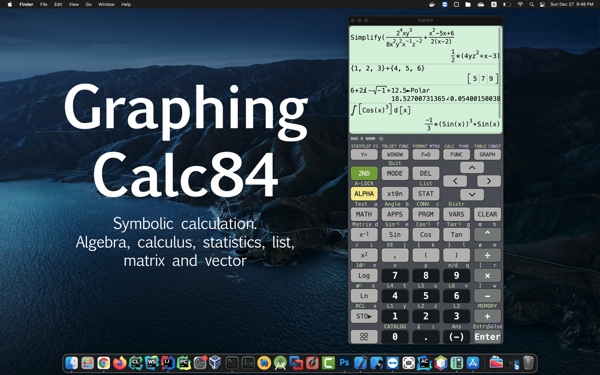The width and height of the screenshot is (600, 375).
Task: Click the date and time in the menu bar
Action: tap(572, 4)
